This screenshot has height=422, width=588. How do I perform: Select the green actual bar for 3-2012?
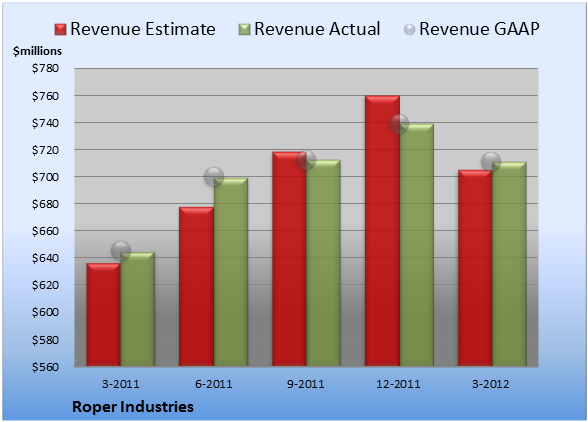[509, 264]
